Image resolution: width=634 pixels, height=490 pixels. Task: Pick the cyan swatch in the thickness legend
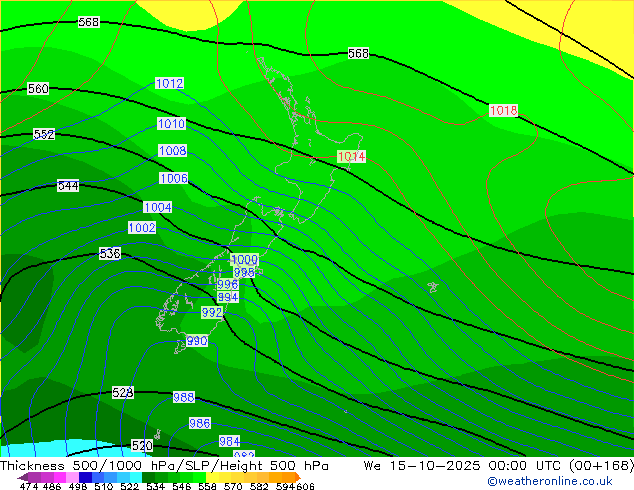click(136, 477)
